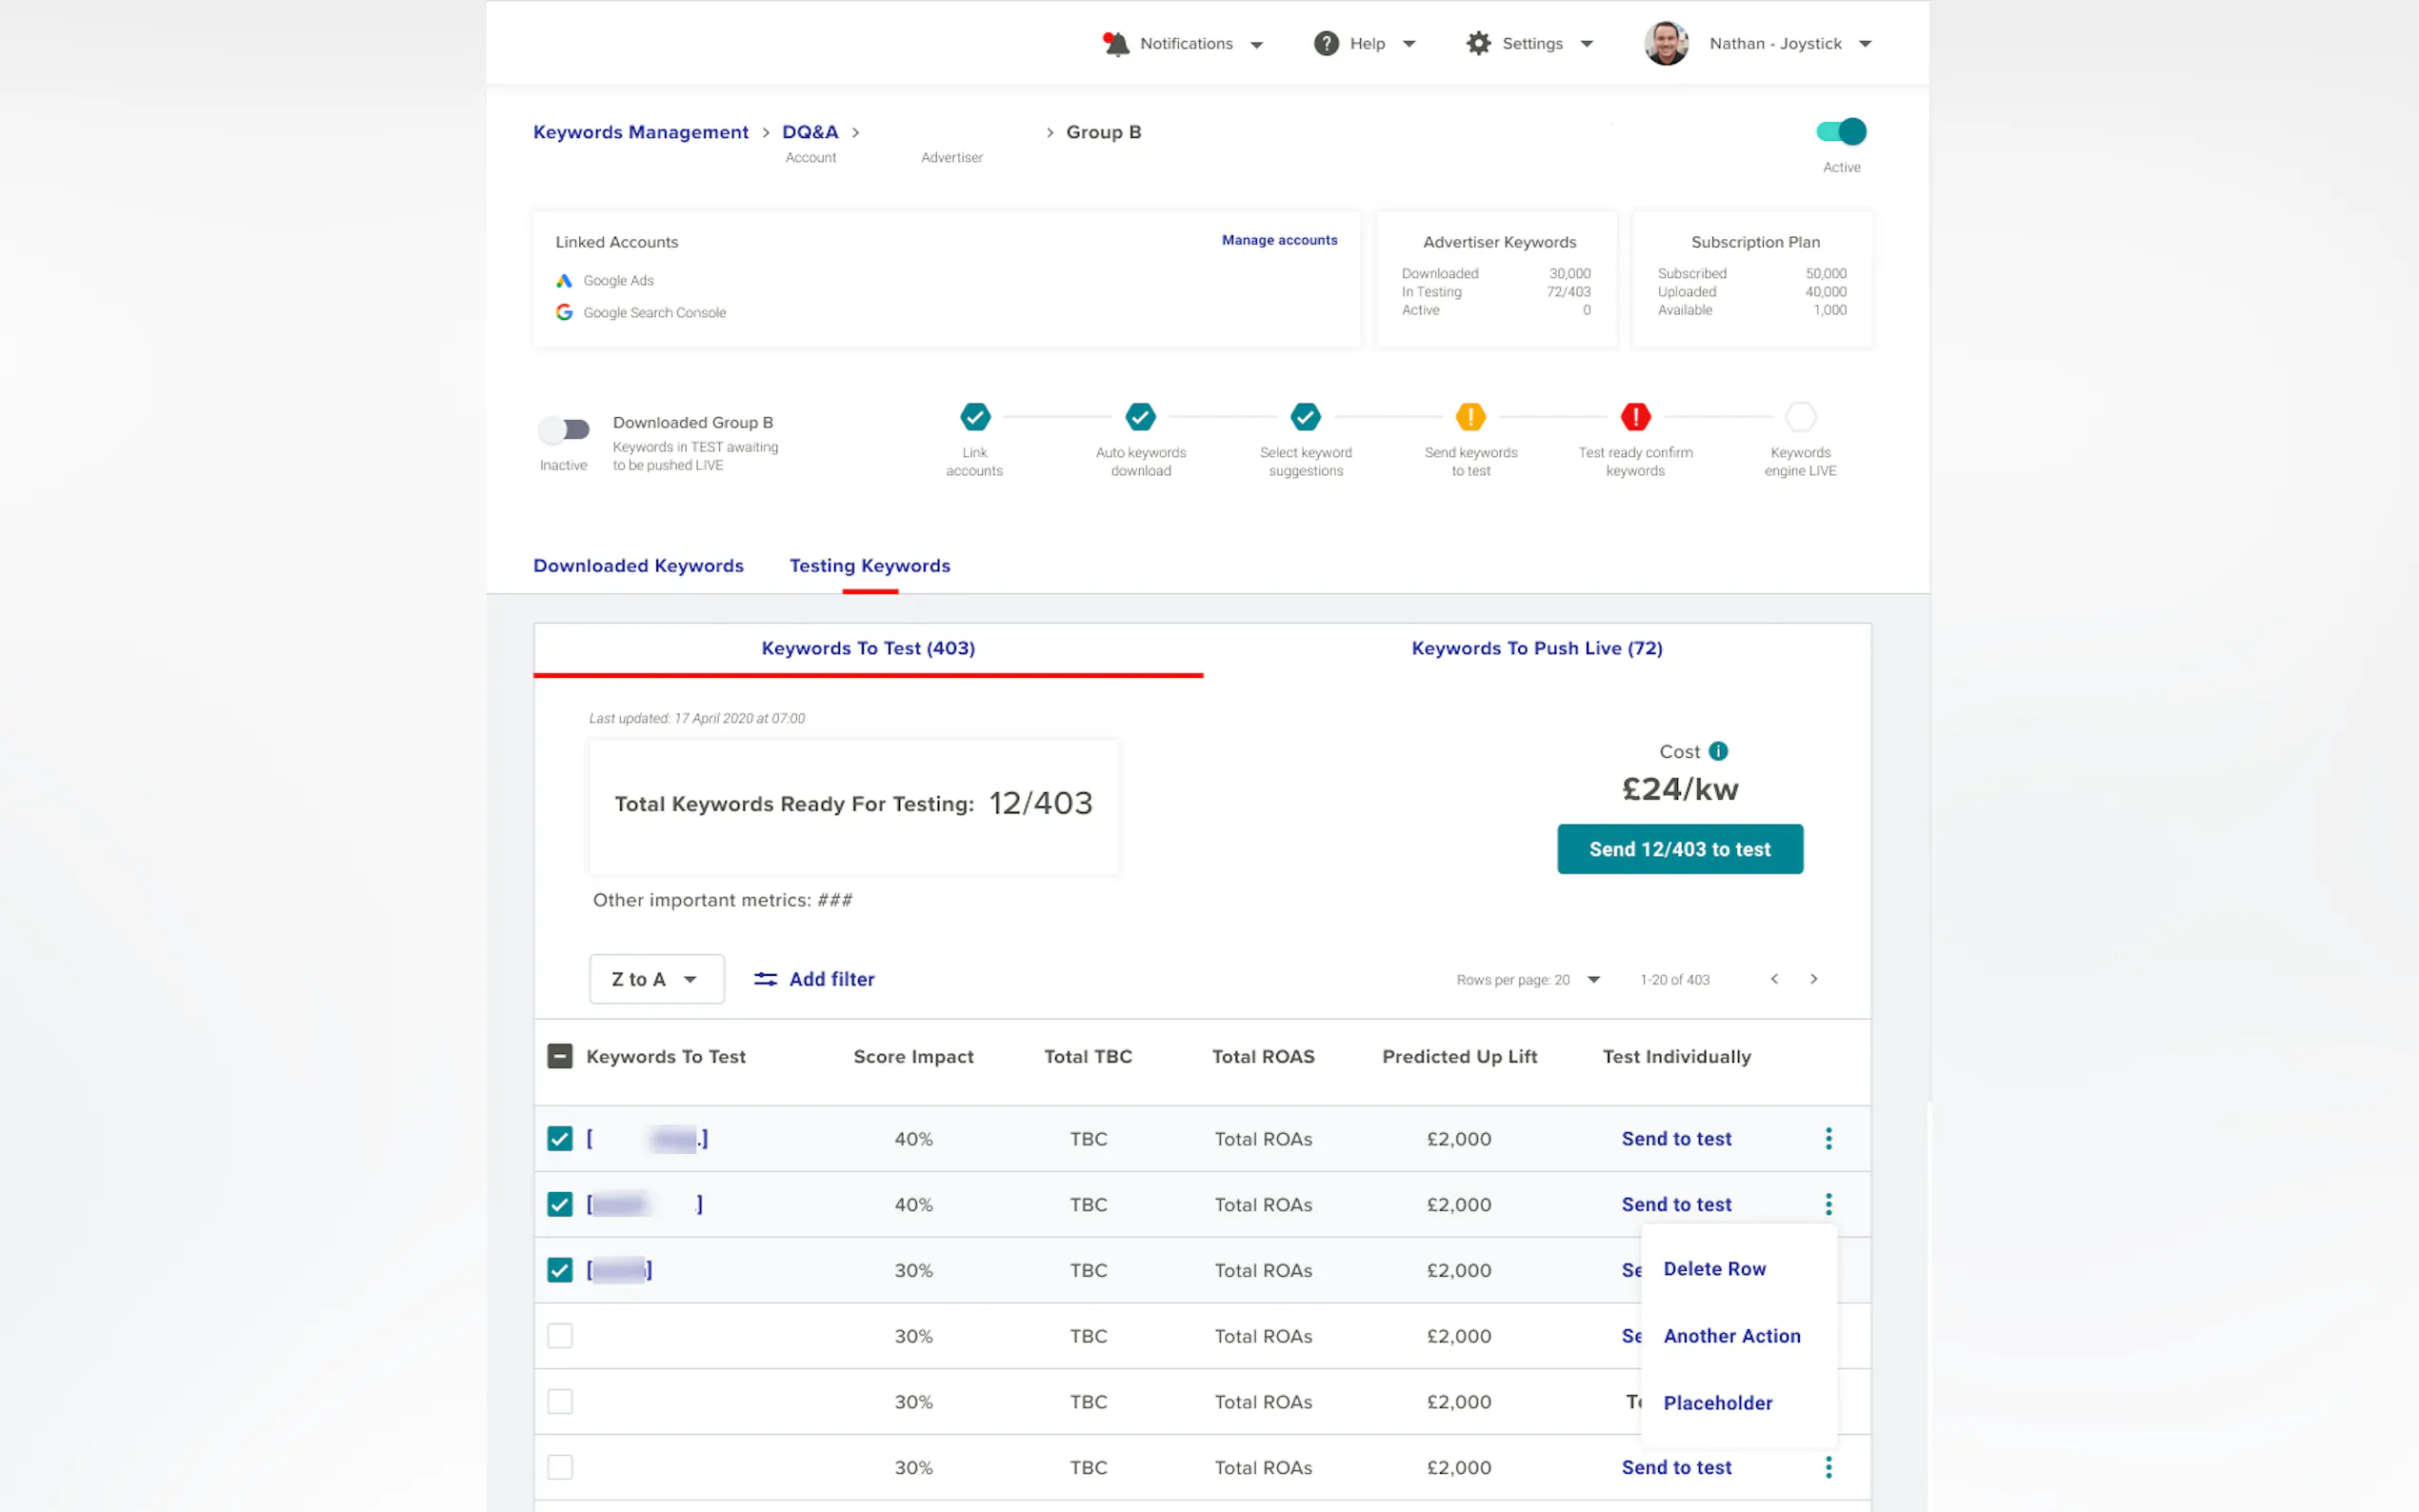The width and height of the screenshot is (2419, 1512).
Task: Open the Z to A sort dropdown
Action: [x=656, y=979]
